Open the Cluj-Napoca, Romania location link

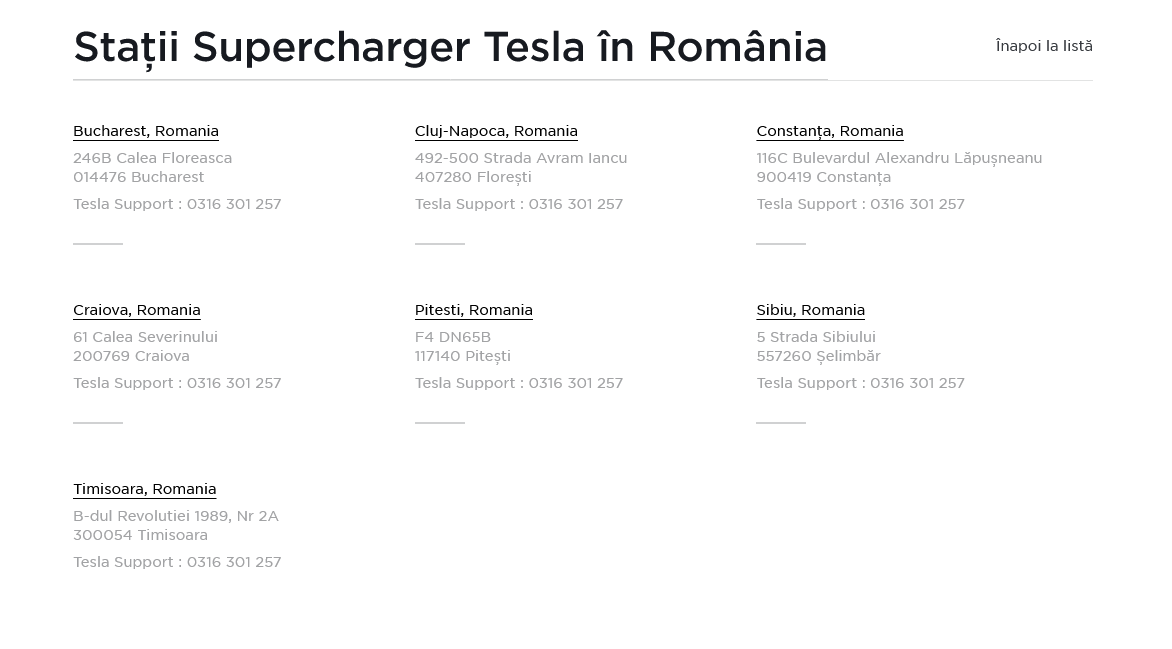click(496, 131)
